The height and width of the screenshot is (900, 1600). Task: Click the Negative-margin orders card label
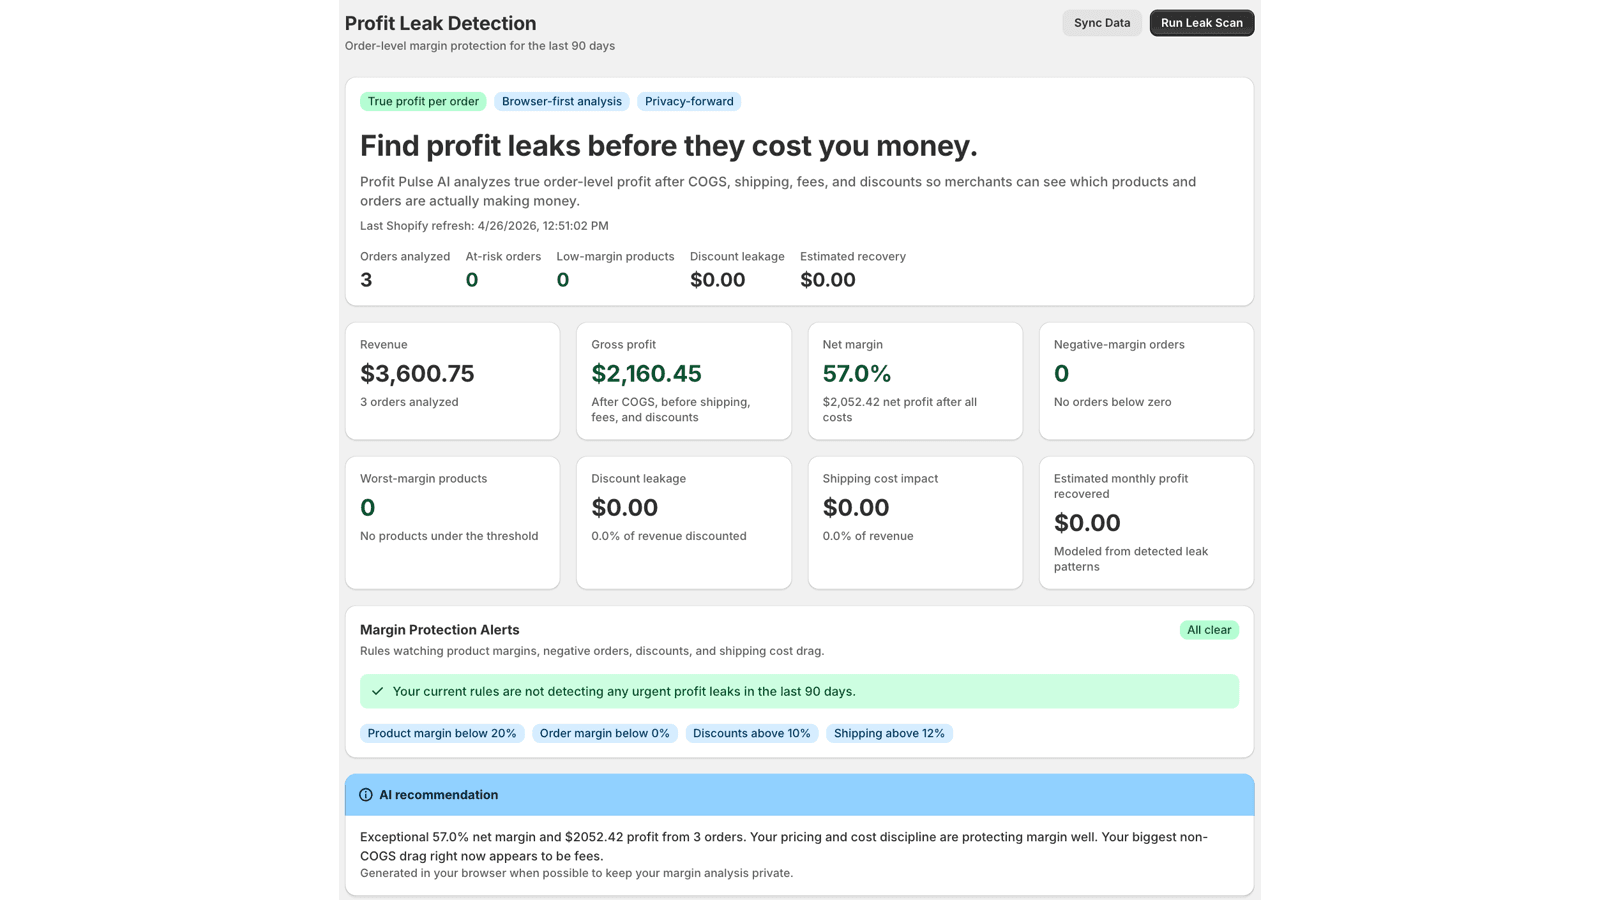click(x=1119, y=344)
